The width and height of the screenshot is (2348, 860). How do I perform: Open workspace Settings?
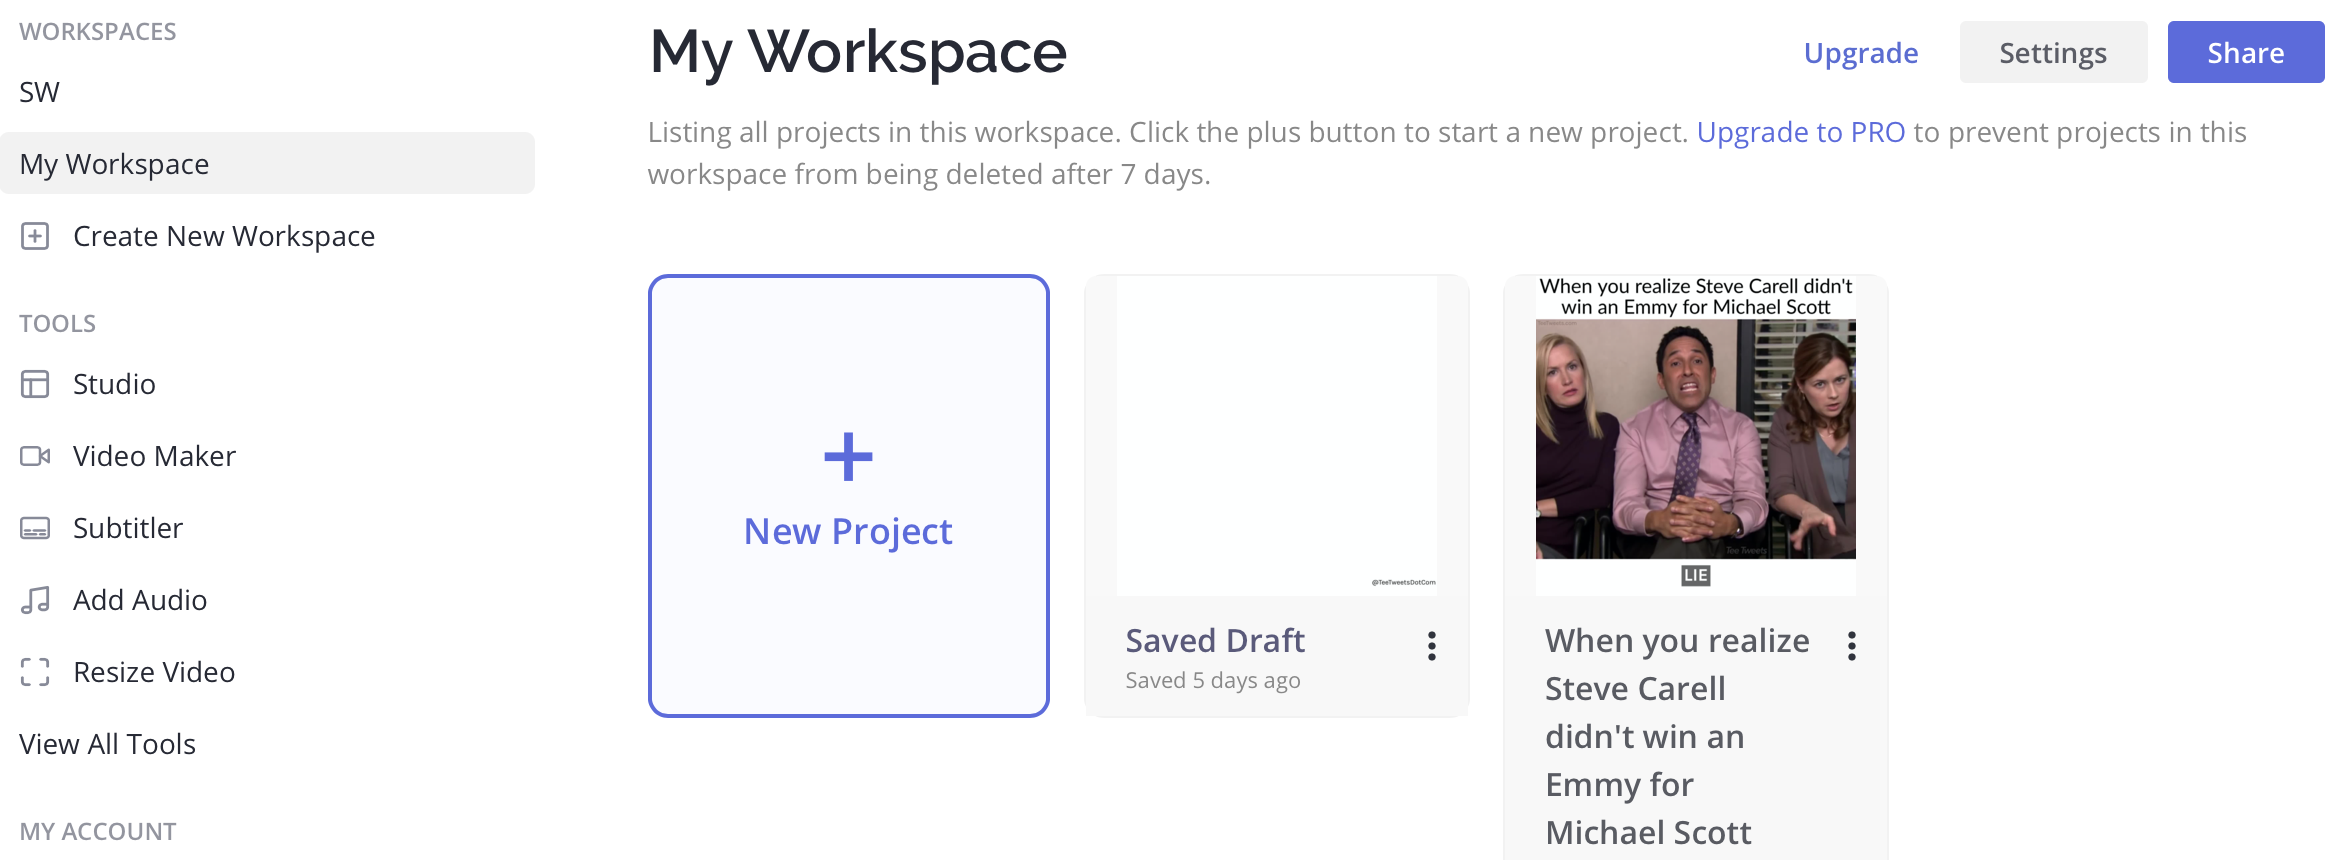(2053, 52)
